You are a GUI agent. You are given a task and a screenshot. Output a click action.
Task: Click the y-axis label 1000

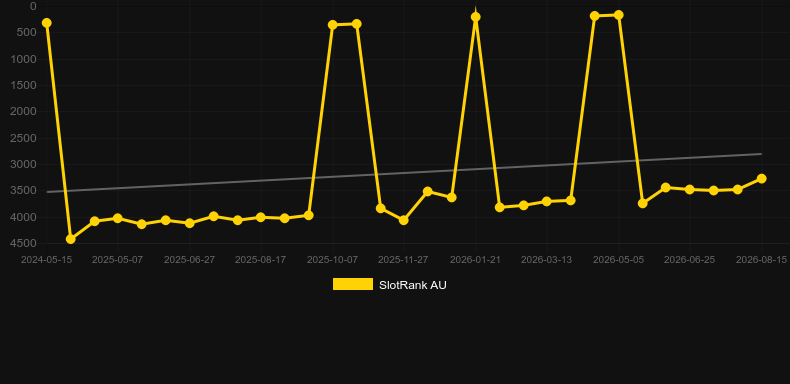coord(24,59)
